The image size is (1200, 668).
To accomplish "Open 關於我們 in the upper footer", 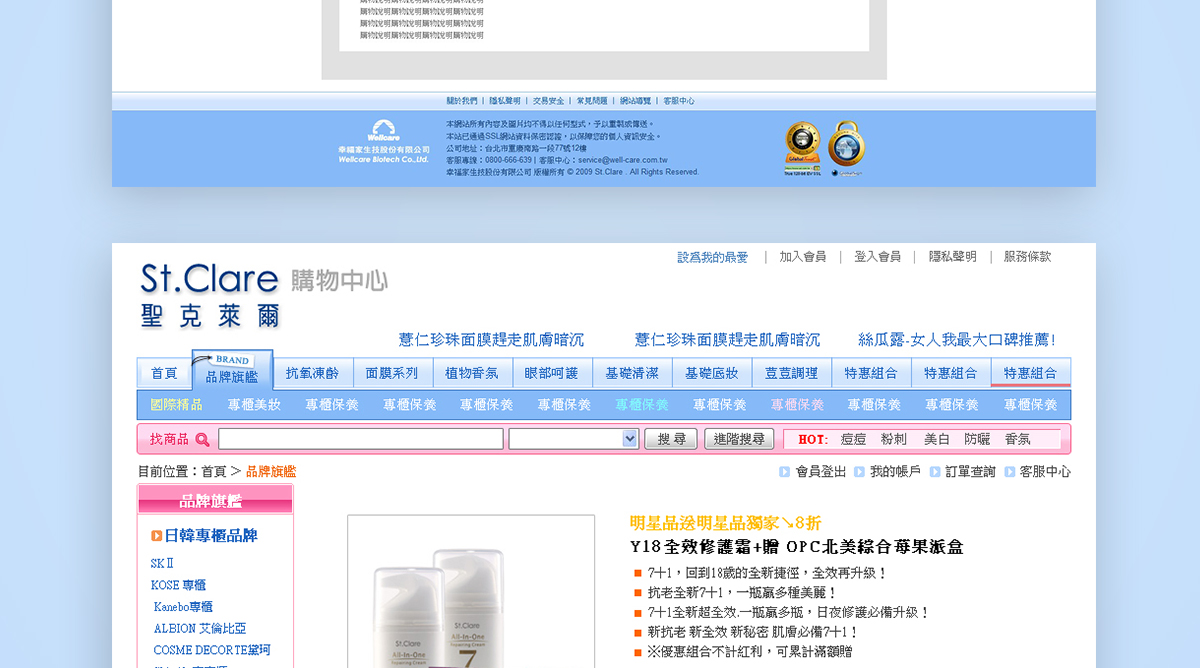I will pos(462,101).
